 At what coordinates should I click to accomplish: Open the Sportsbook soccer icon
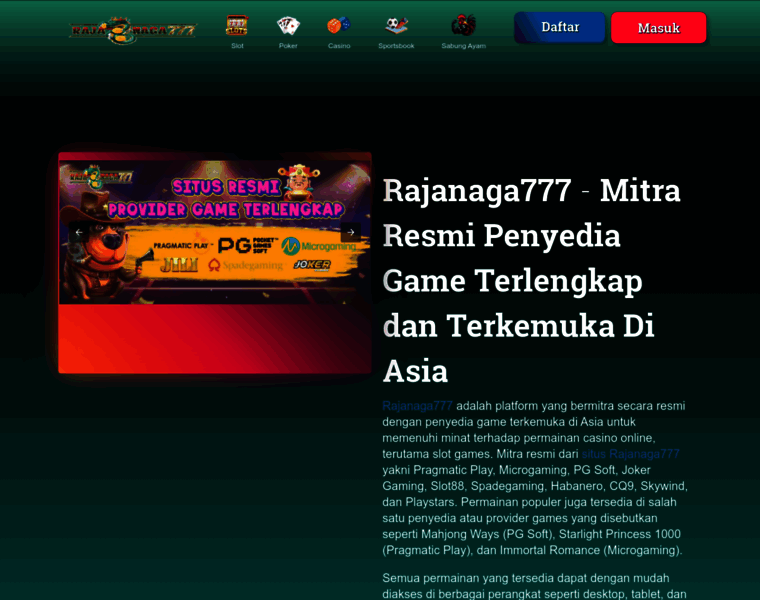tap(396, 26)
